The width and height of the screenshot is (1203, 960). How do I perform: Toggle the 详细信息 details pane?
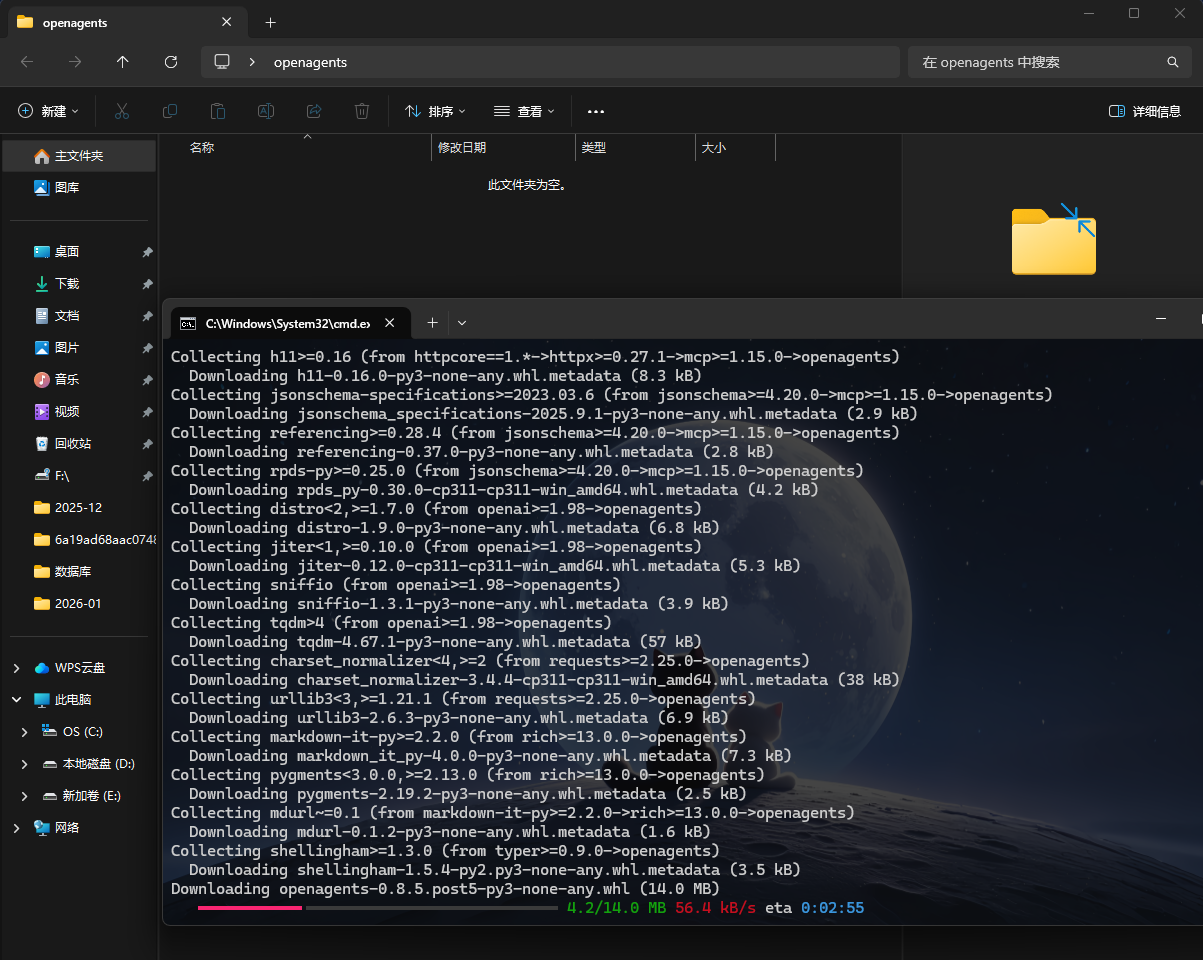pyautogui.click(x=1145, y=111)
